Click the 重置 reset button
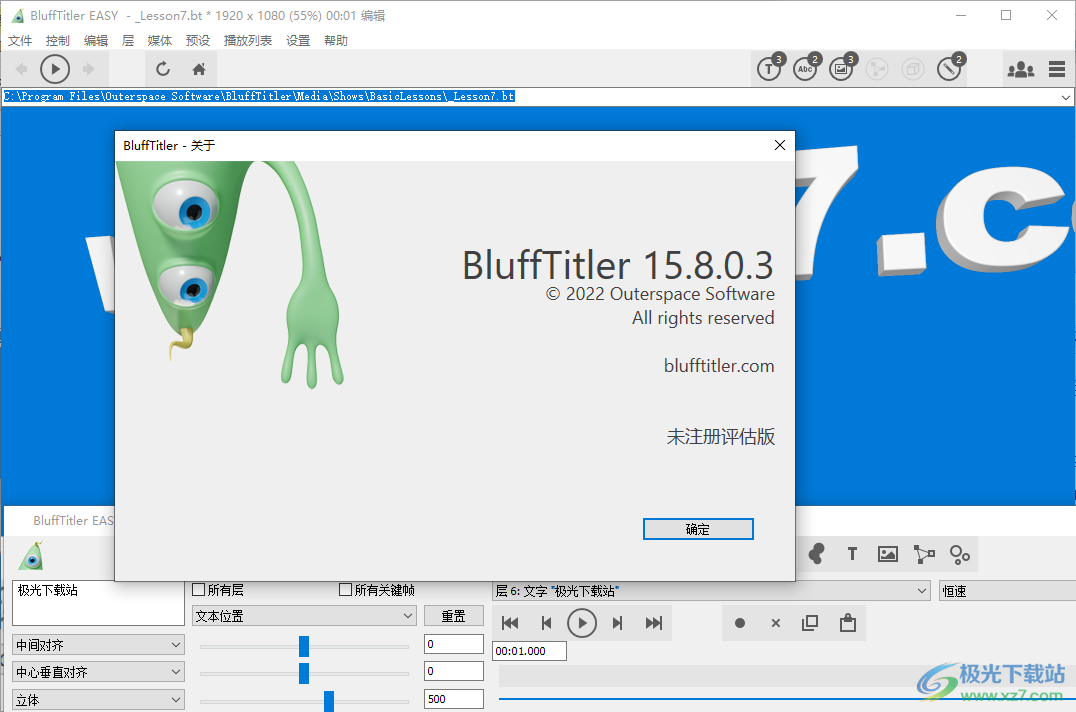This screenshot has width=1076, height=712. [x=454, y=616]
